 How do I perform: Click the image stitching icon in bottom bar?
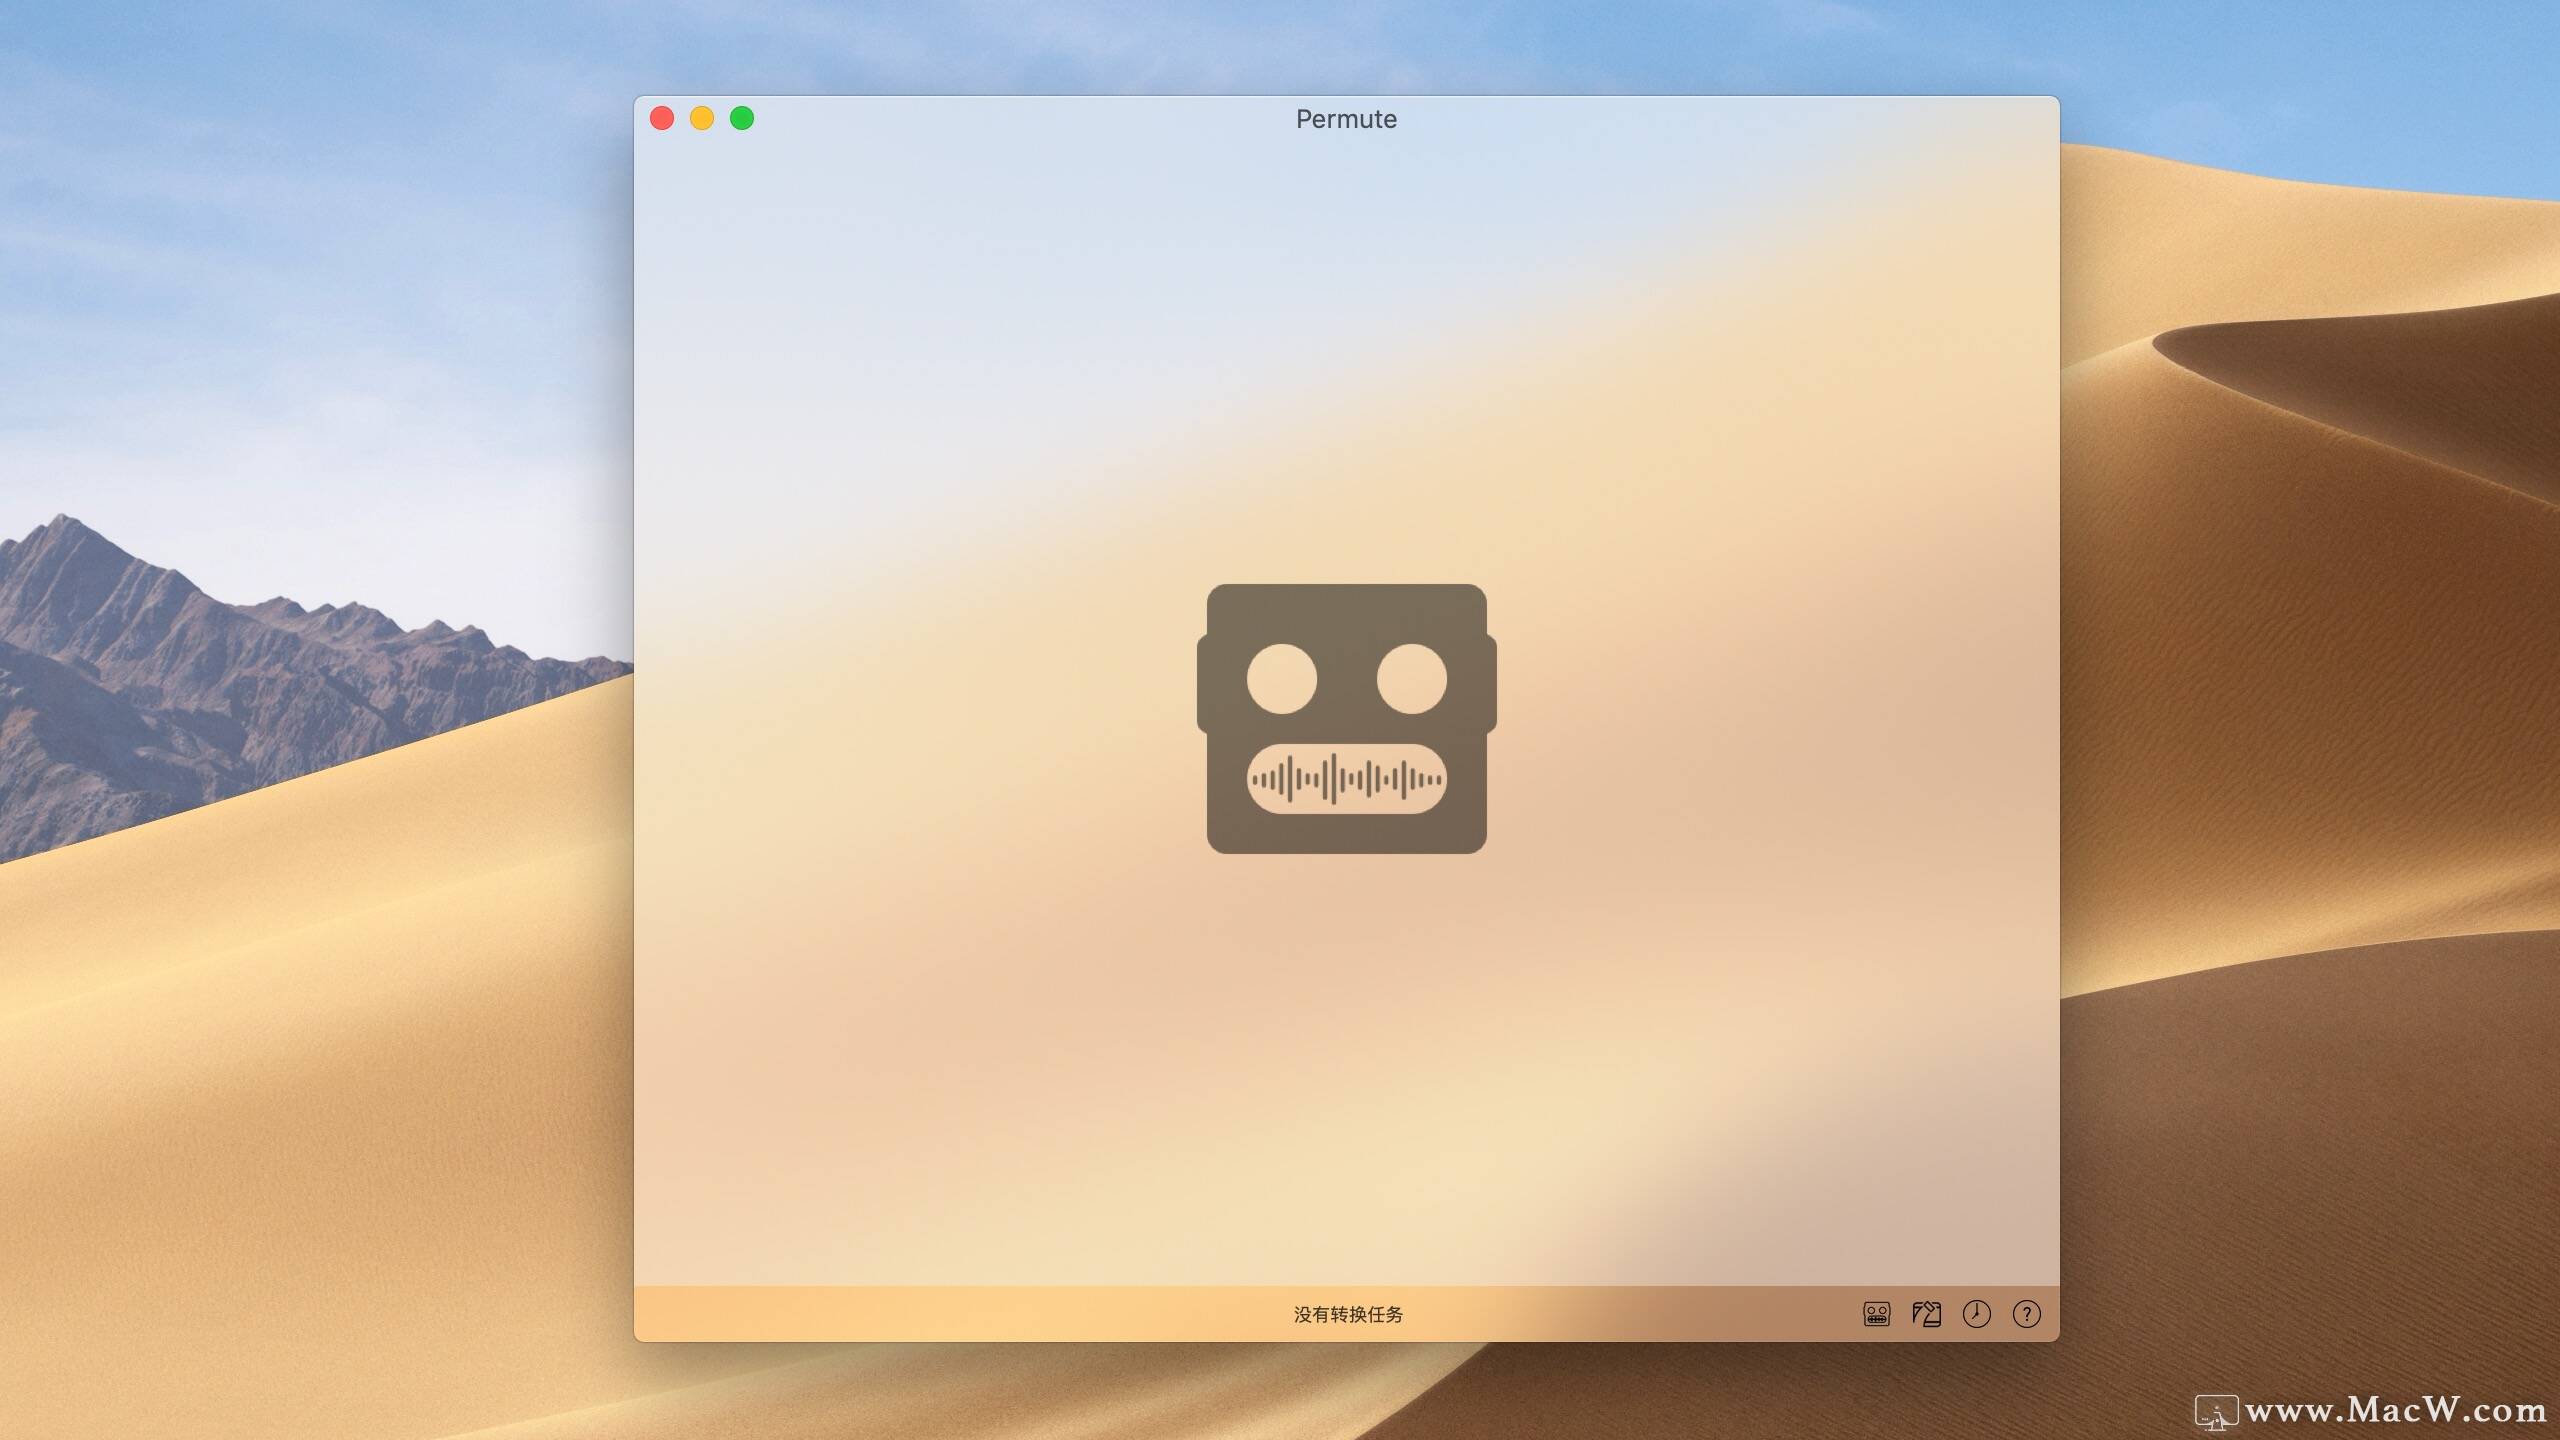[x=1926, y=1314]
